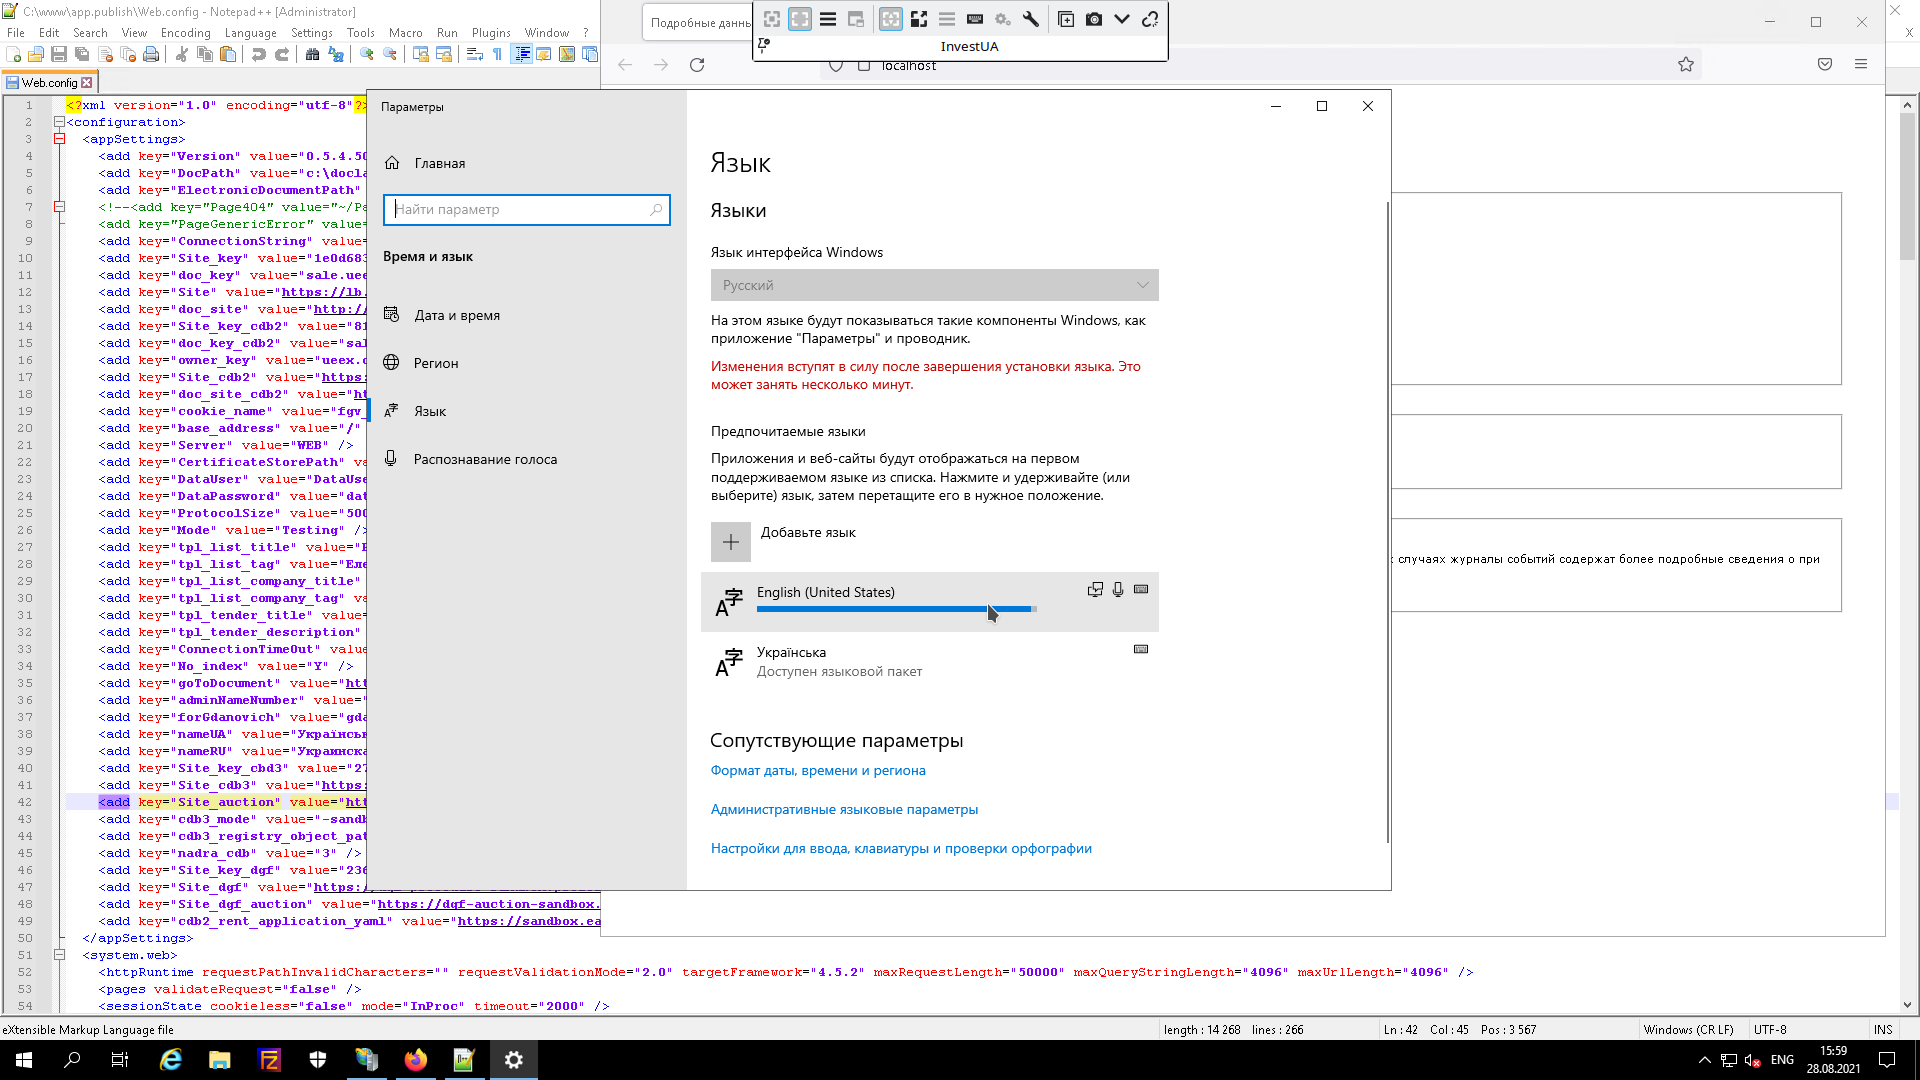Open the Encoding menu in Notepad++
Image resolution: width=1920 pixels, height=1080 pixels.
click(185, 33)
